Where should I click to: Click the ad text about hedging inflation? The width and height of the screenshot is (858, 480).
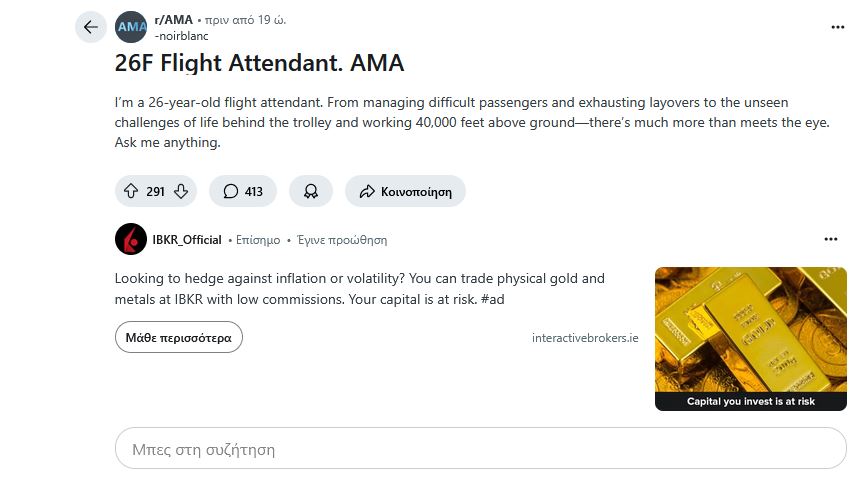[x=360, y=288]
